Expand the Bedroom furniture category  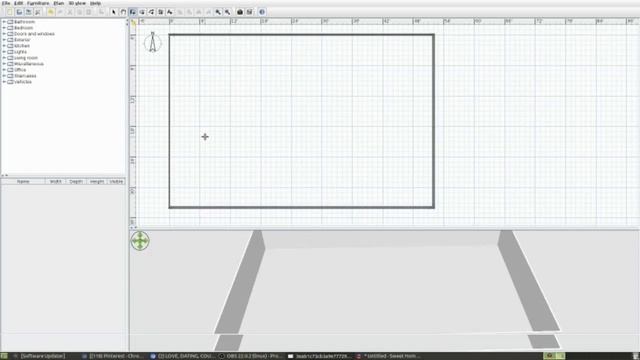click(4, 28)
